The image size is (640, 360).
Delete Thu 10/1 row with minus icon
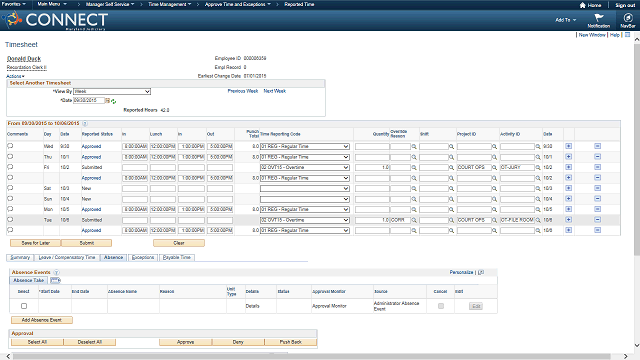point(598,157)
